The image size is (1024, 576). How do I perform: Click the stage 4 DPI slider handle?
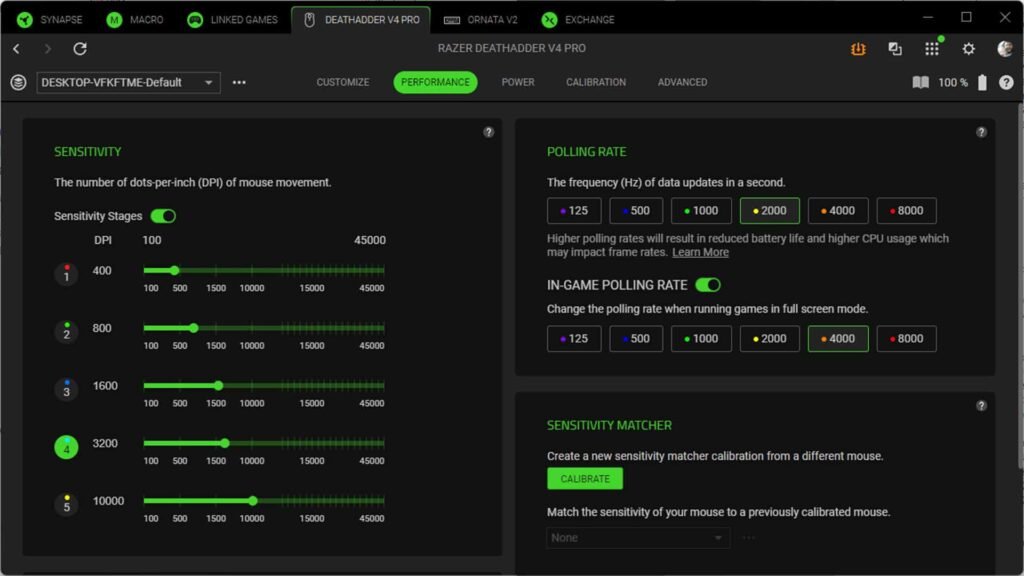pos(225,443)
